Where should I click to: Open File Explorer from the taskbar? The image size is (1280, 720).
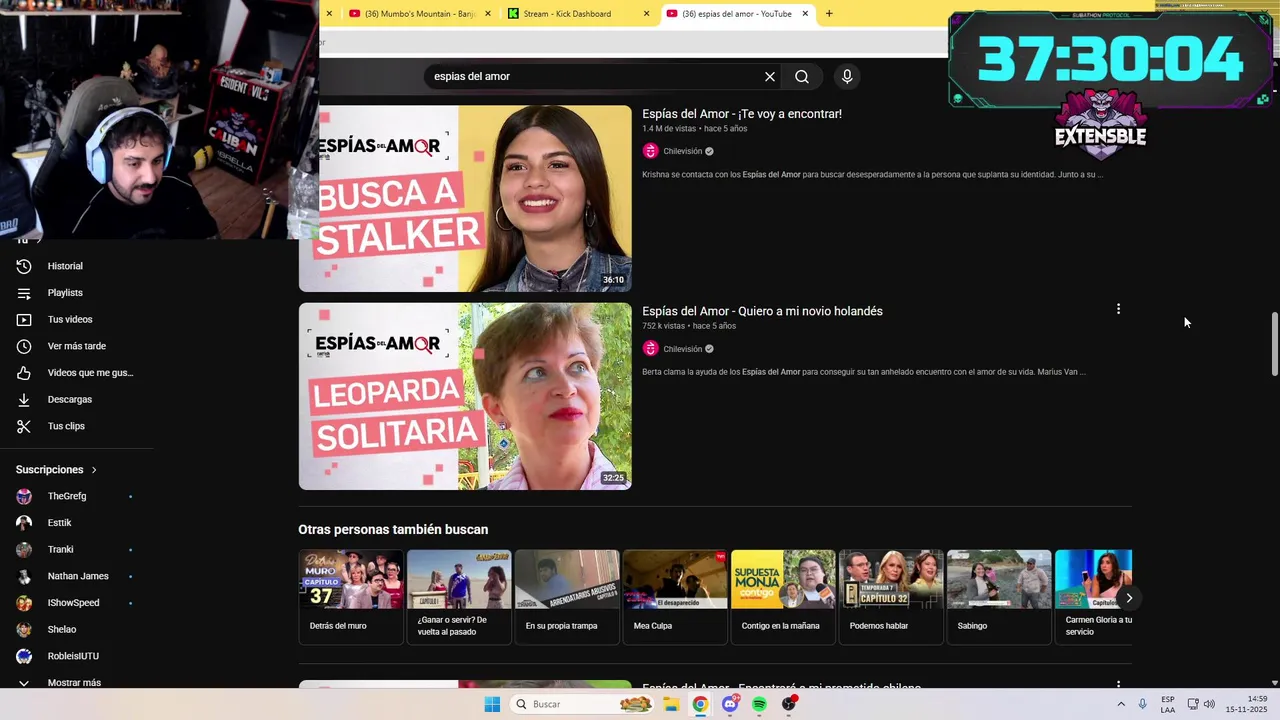tap(671, 704)
